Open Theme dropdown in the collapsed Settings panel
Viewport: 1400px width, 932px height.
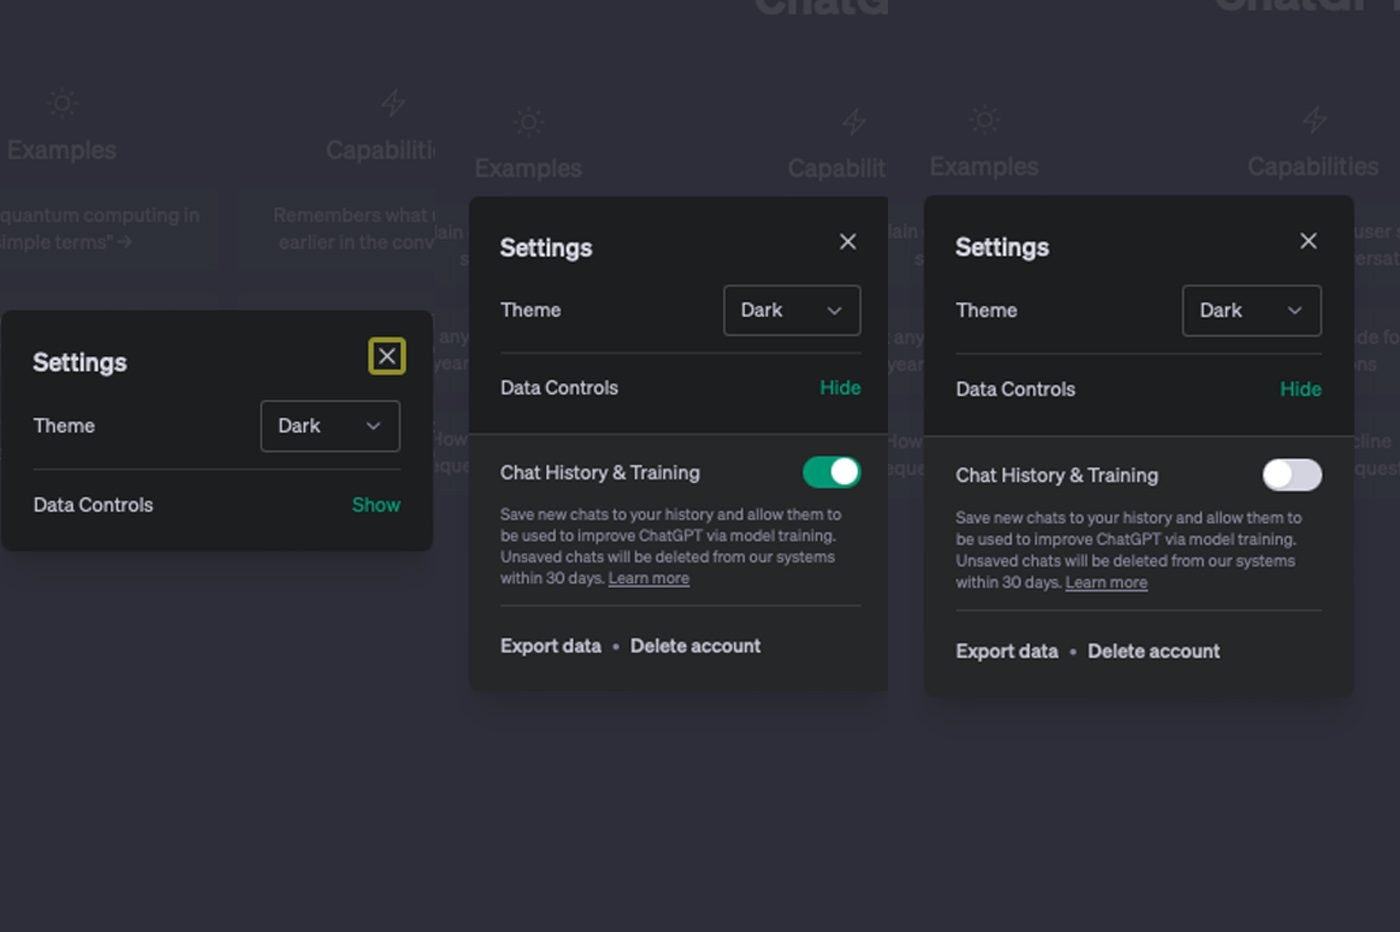(x=330, y=426)
